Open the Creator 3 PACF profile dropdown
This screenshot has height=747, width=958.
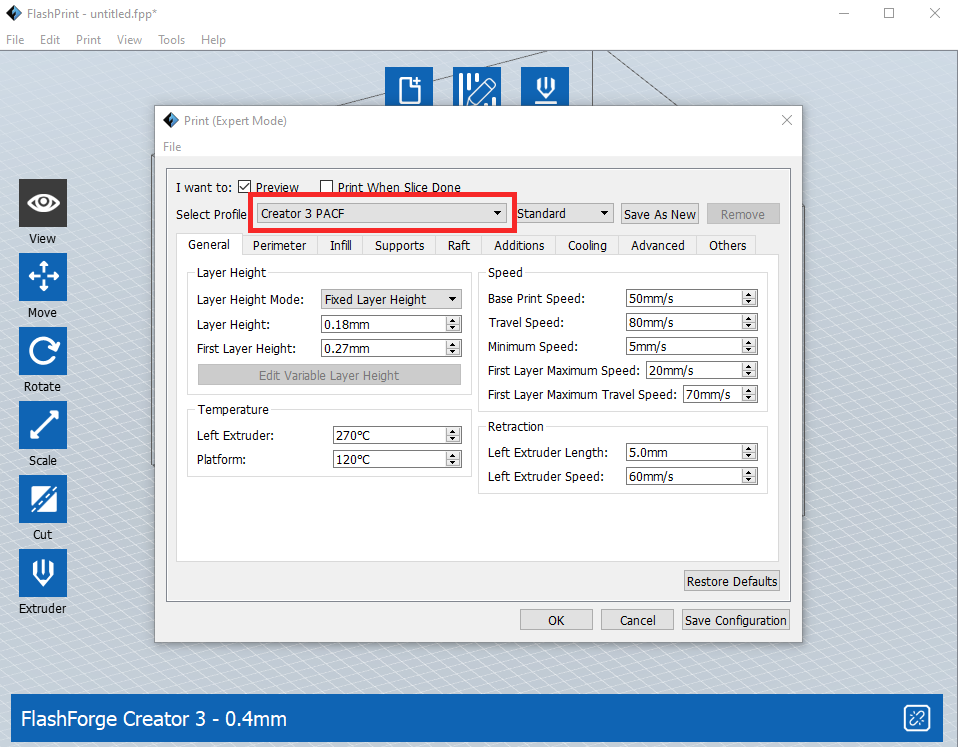pyautogui.click(x=382, y=213)
